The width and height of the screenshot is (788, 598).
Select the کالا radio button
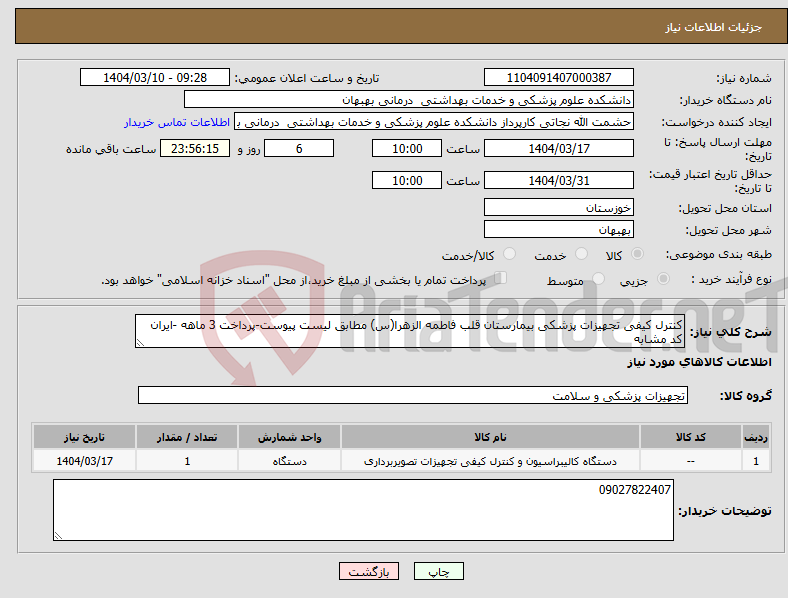coord(637,254)
